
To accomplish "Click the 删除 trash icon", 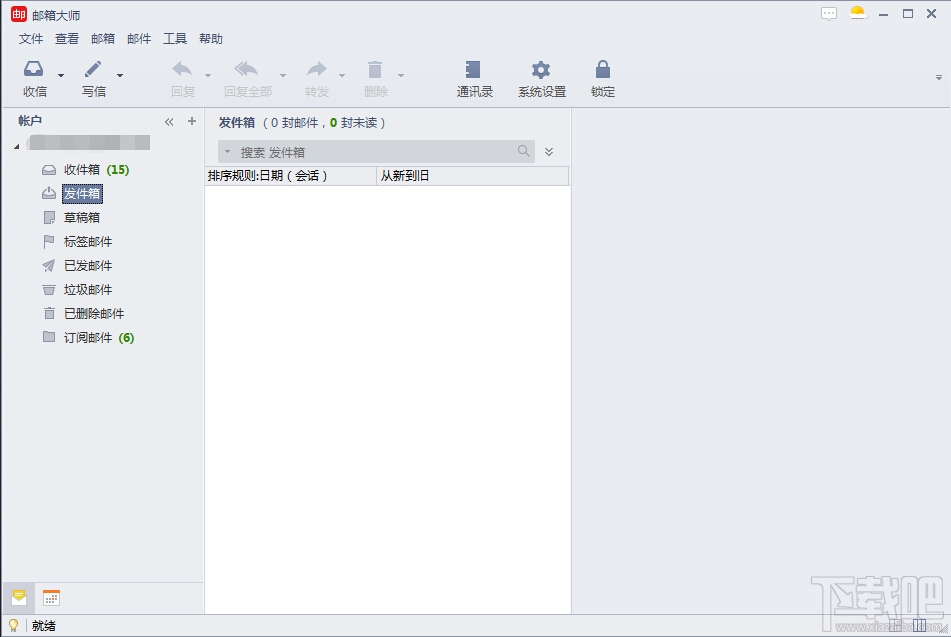I will tap(375, 69).
